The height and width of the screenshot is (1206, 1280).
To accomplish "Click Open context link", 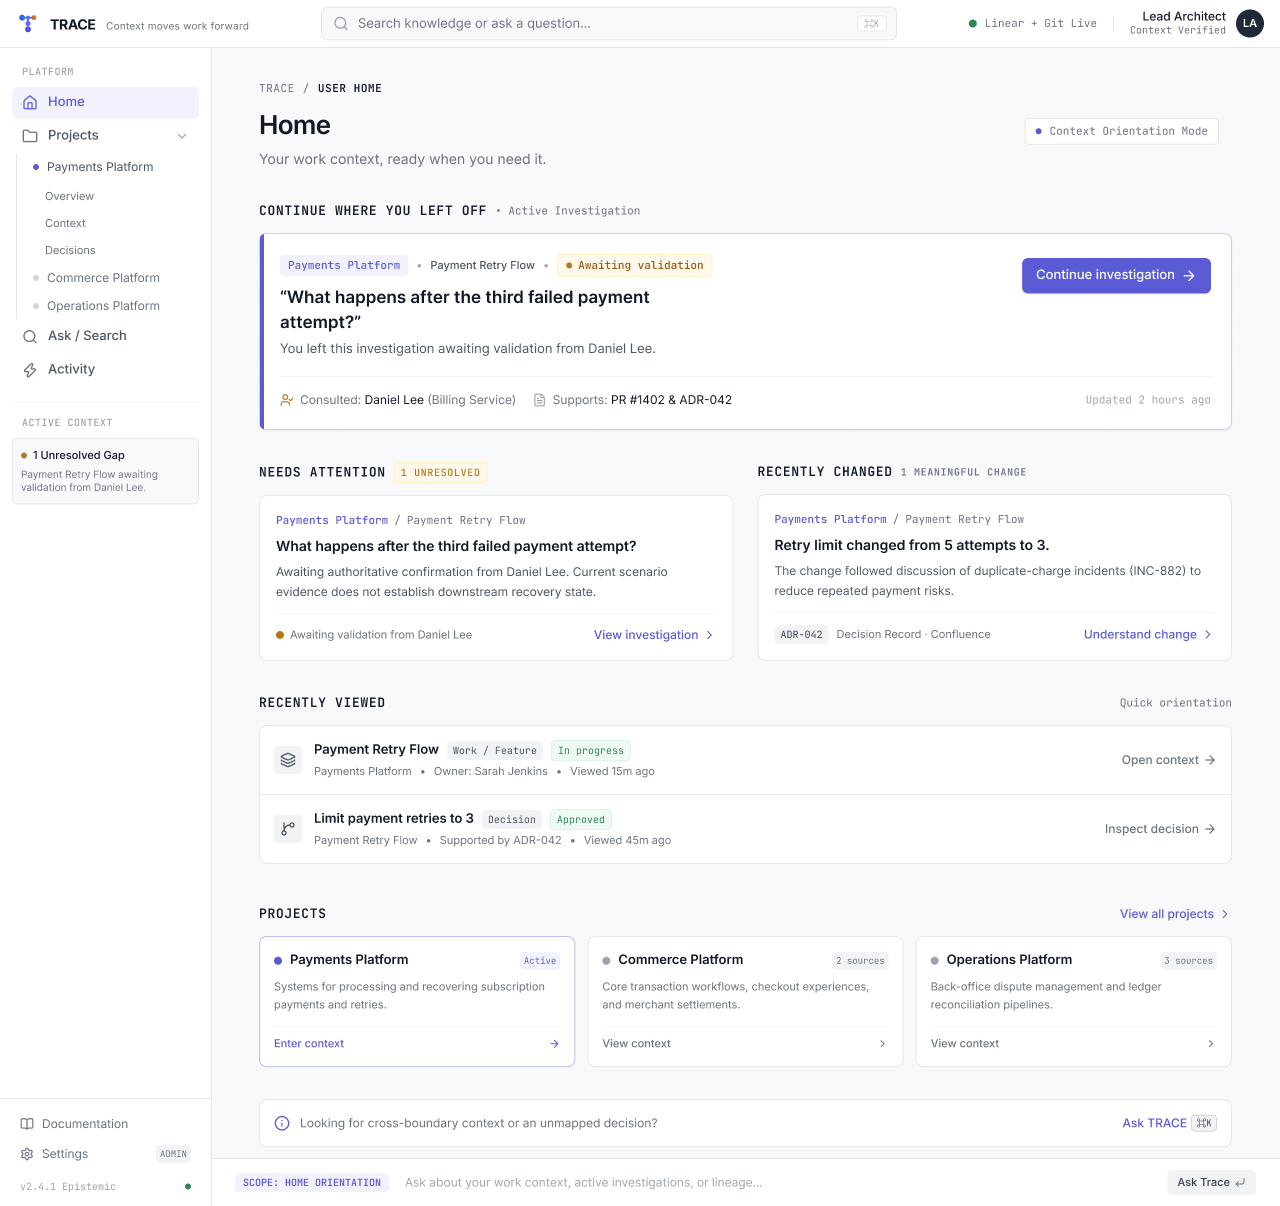I will tap(1168, 760).
